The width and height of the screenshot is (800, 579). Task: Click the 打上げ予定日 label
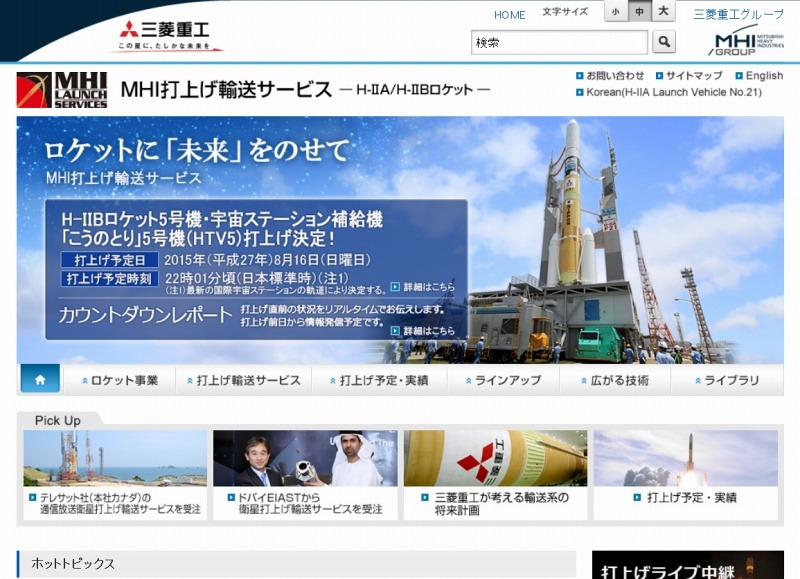coord(110,260)
